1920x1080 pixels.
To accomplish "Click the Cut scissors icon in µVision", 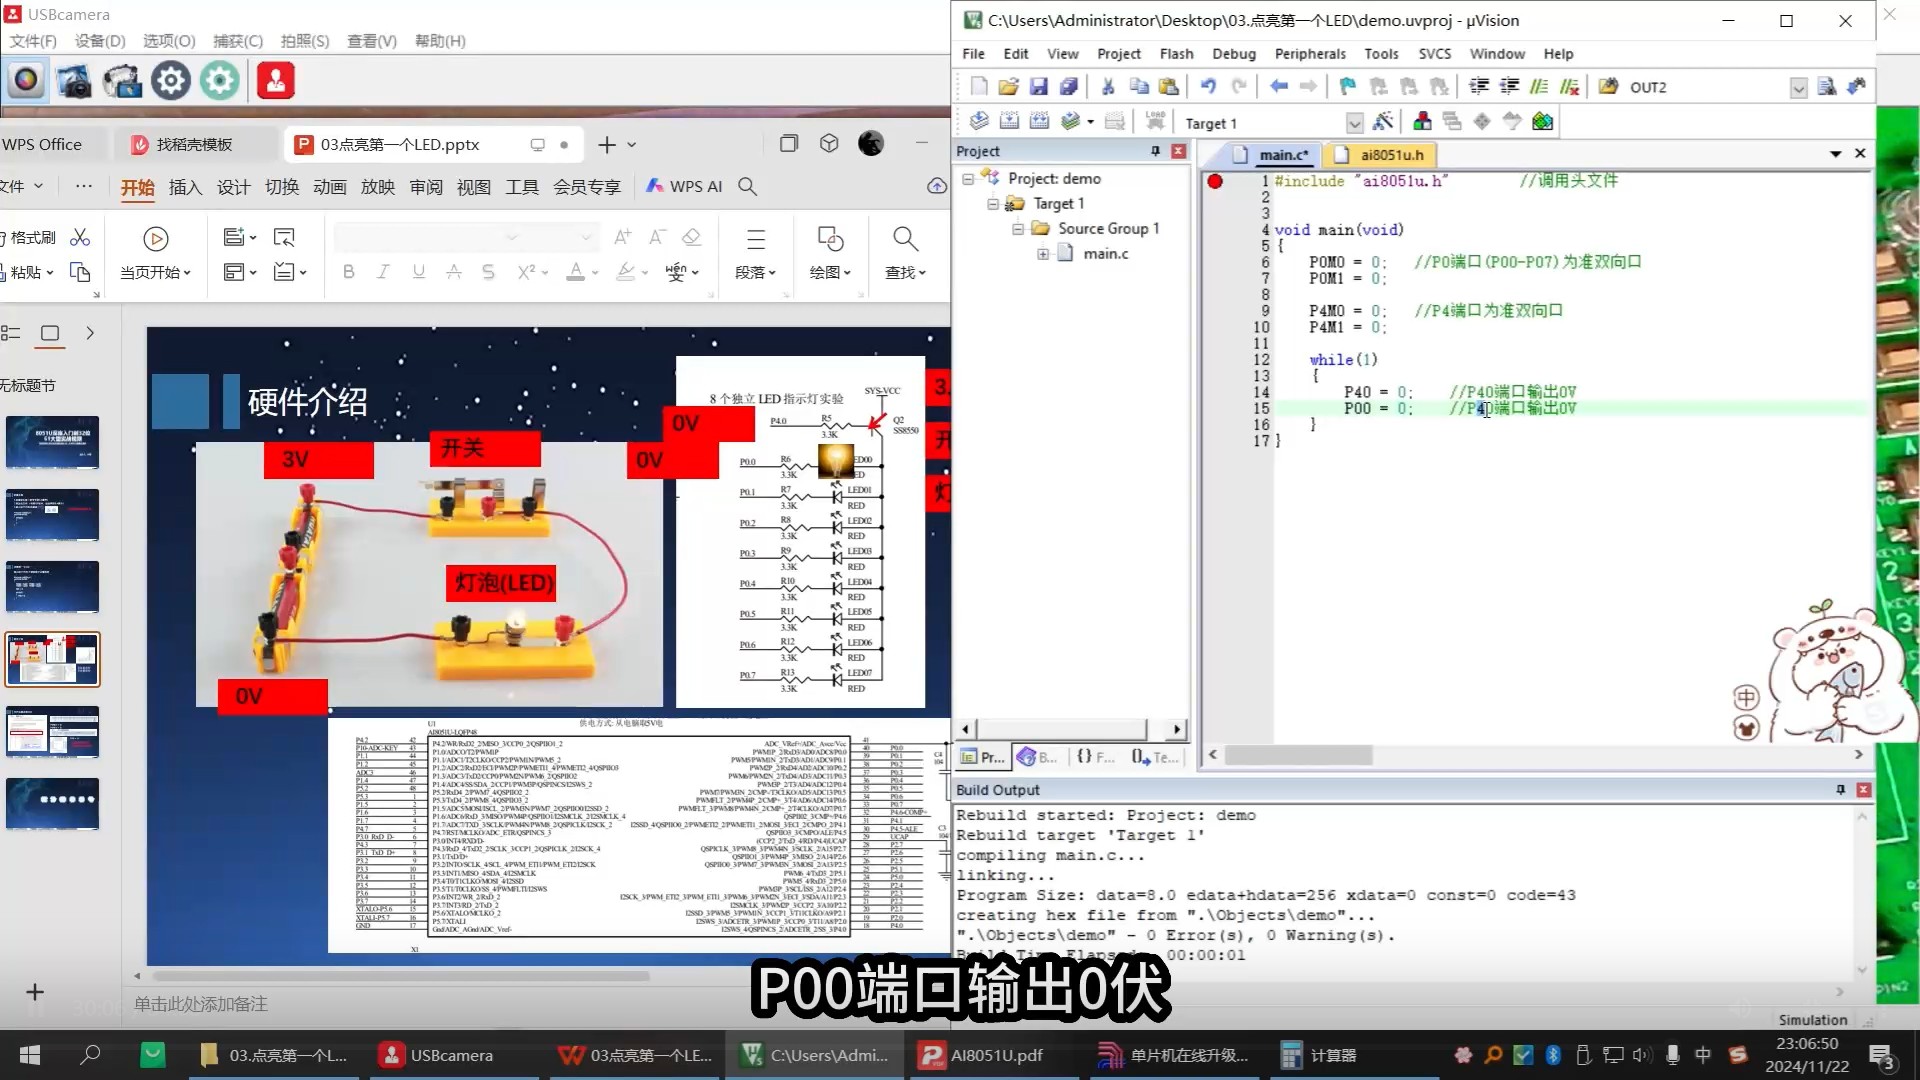I will (x=1108, y=87).
